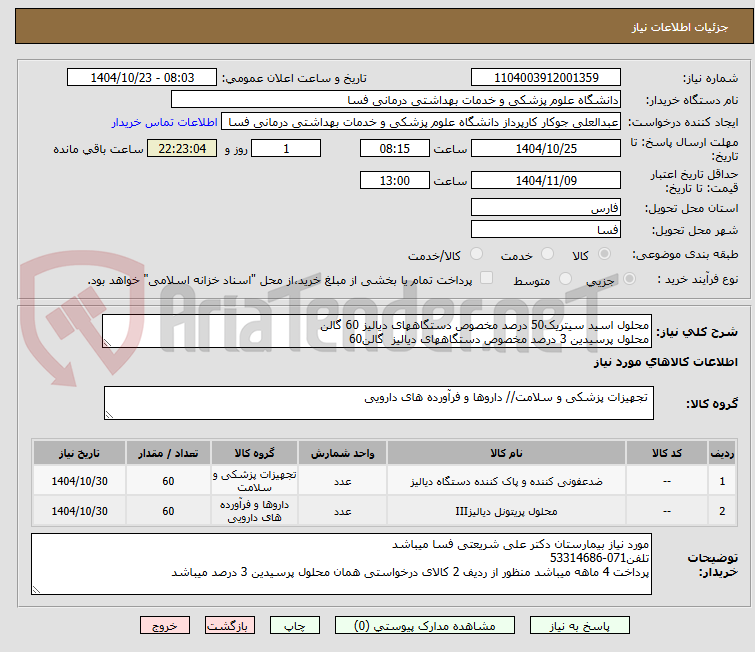The height and width of the screenshot is (652, 755).
Task: Click row number 1 in ردیف column
Action: [722, 481]
